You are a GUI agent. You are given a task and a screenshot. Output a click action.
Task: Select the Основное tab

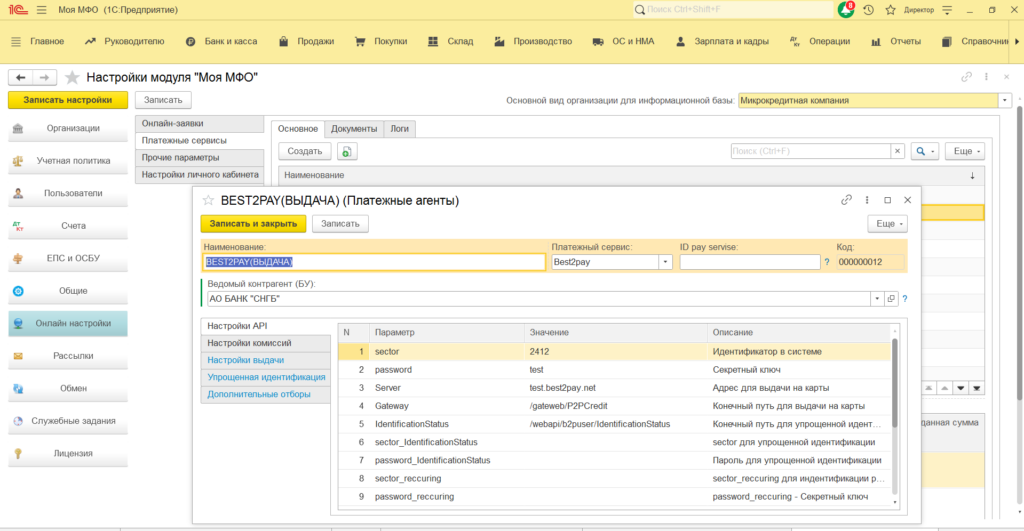tap(298, 129)
